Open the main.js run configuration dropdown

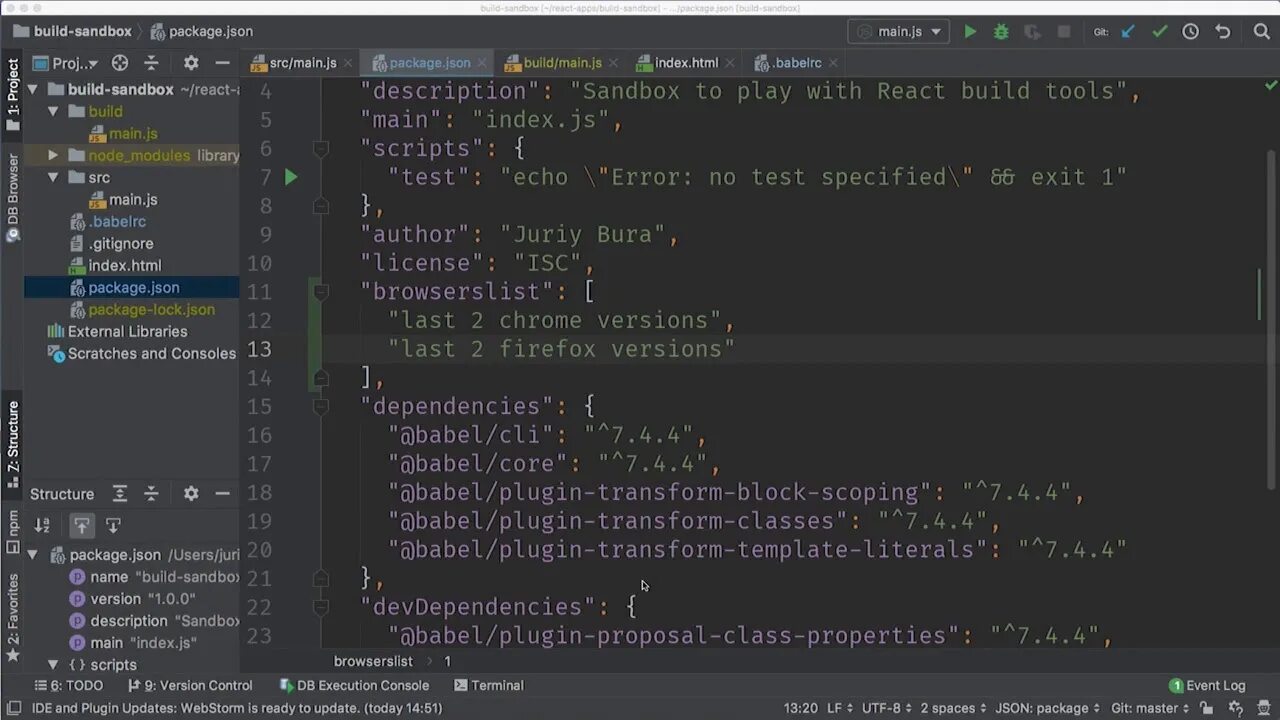pyautogui.click(x=900, y=32)
